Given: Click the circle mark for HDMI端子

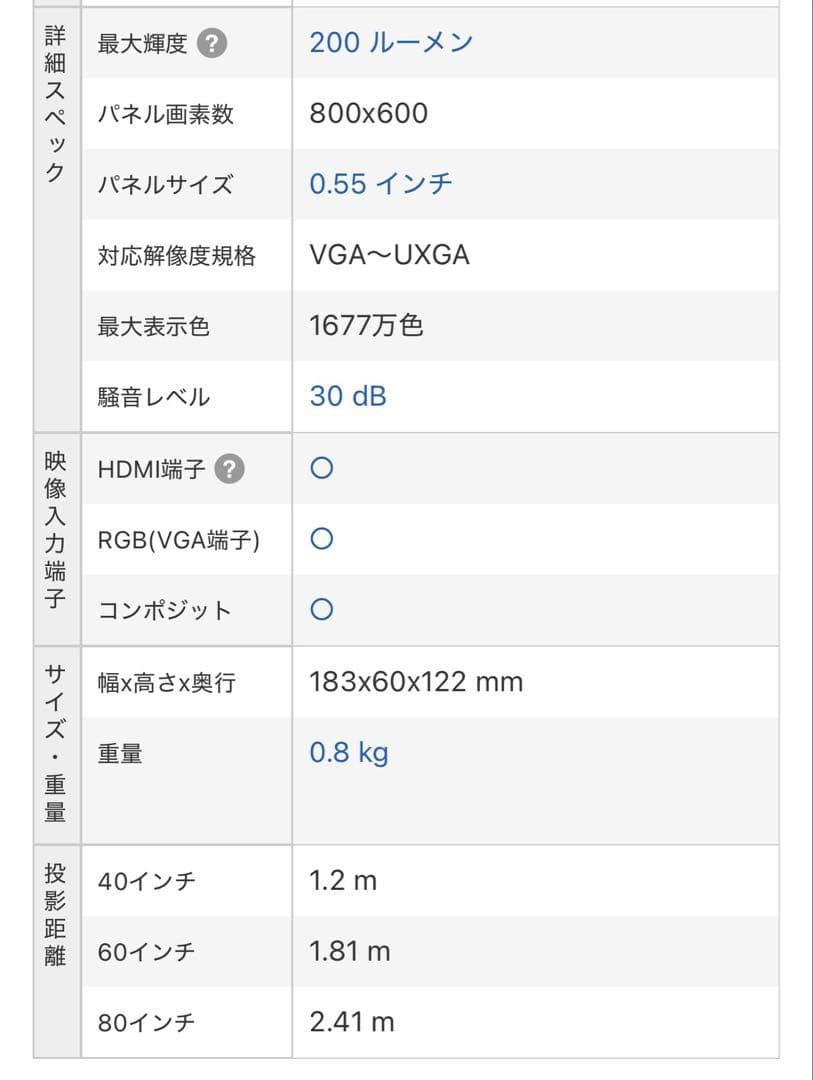Looking at the screenshot, I should 321,468.
